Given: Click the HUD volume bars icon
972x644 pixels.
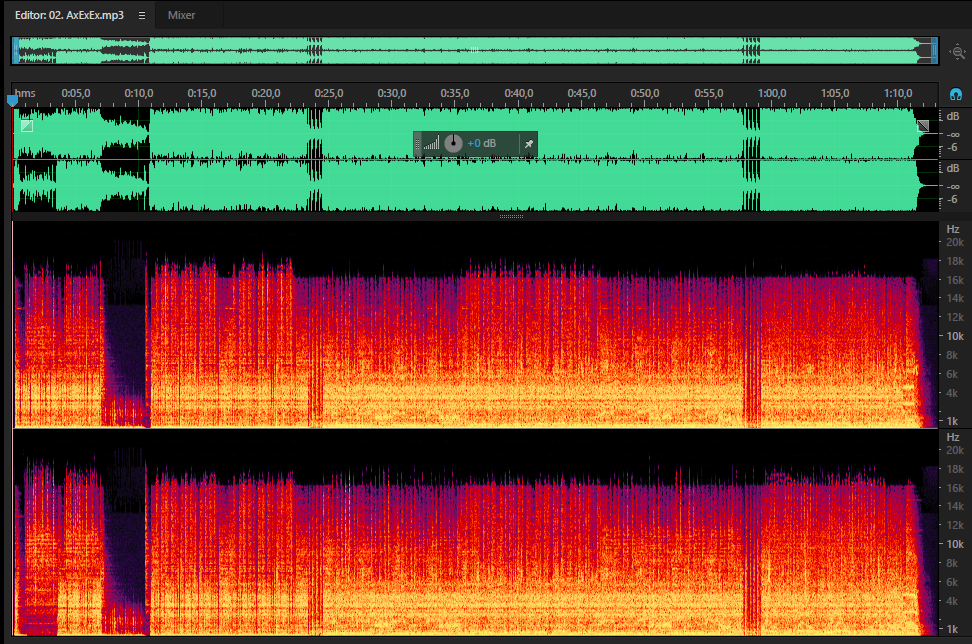Looking at the screenshot, I should 431,143.
